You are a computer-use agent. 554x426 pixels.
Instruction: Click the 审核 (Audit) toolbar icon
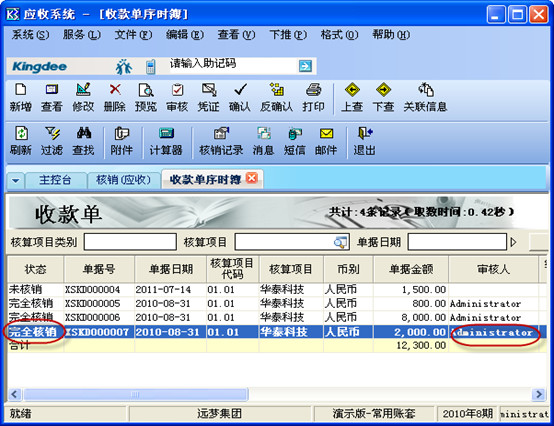[x=177, y=90]
